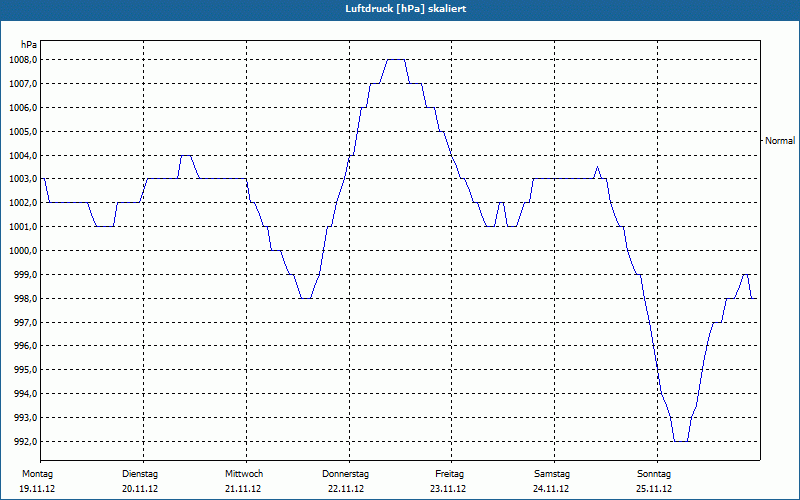Select the 'Samstag' day label
Screen dimensions: 800x500
552,474
